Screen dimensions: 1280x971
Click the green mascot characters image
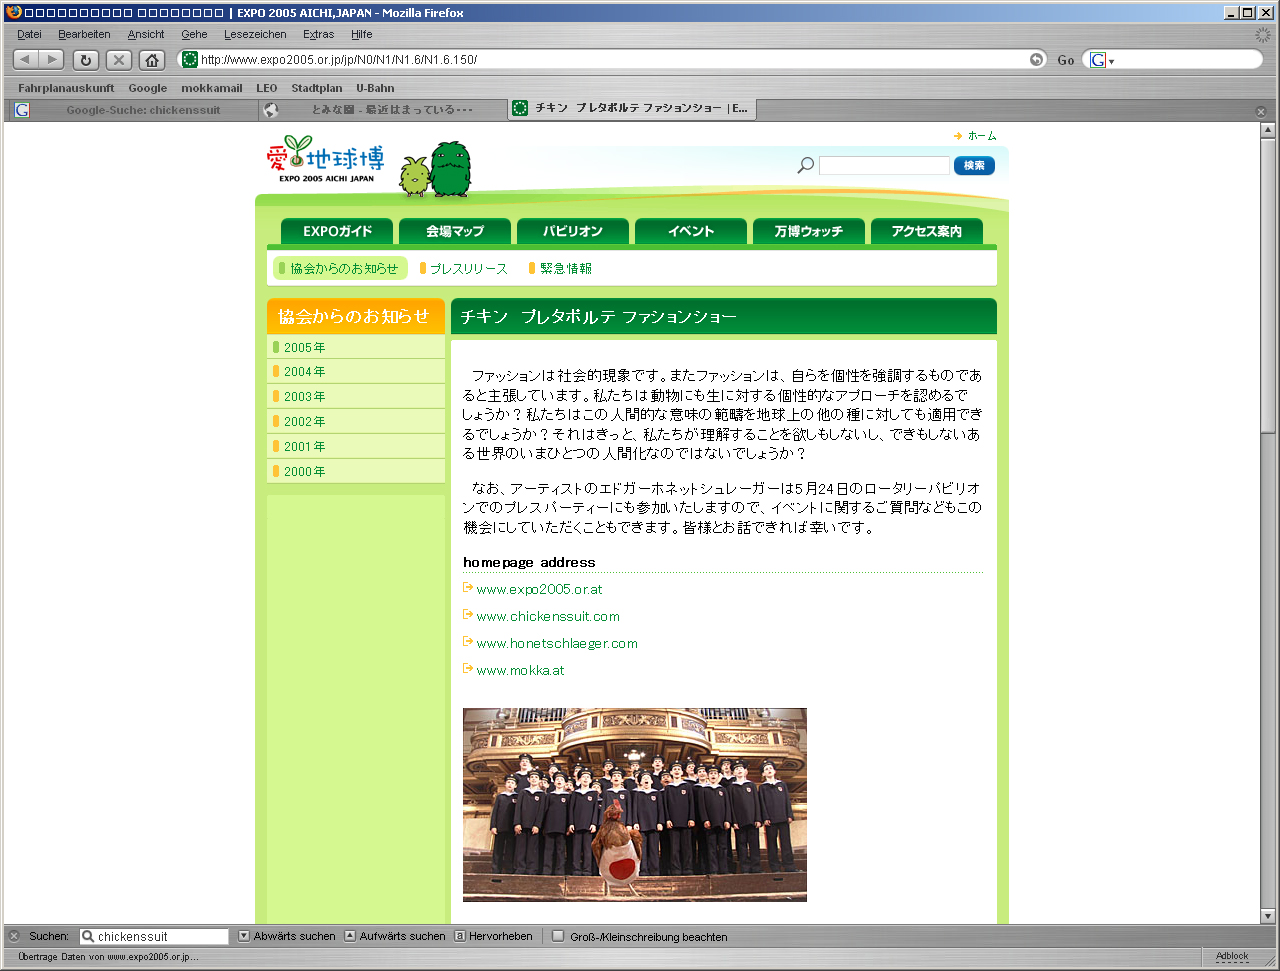[435, 168]
